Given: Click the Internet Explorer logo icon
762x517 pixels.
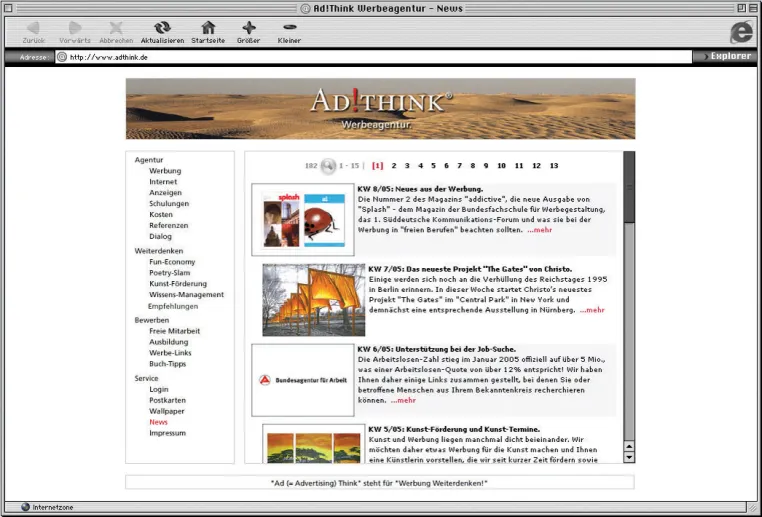Looking at the screenshot, I should [x=742, y=32].
